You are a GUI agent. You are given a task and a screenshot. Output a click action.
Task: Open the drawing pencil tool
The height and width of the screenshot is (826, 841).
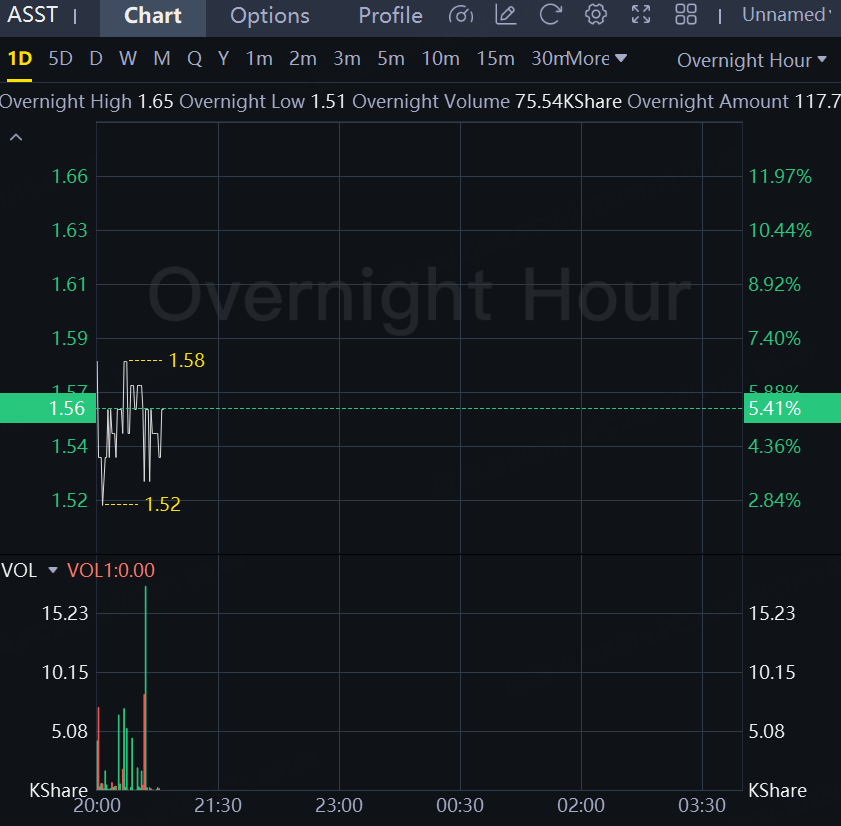click(x=506, y=15)
